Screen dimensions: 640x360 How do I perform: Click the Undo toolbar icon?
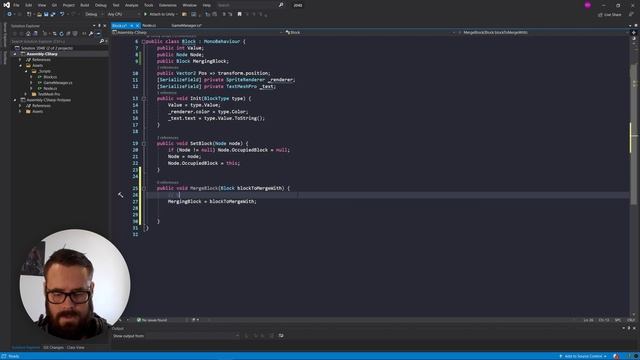[62, 14]
